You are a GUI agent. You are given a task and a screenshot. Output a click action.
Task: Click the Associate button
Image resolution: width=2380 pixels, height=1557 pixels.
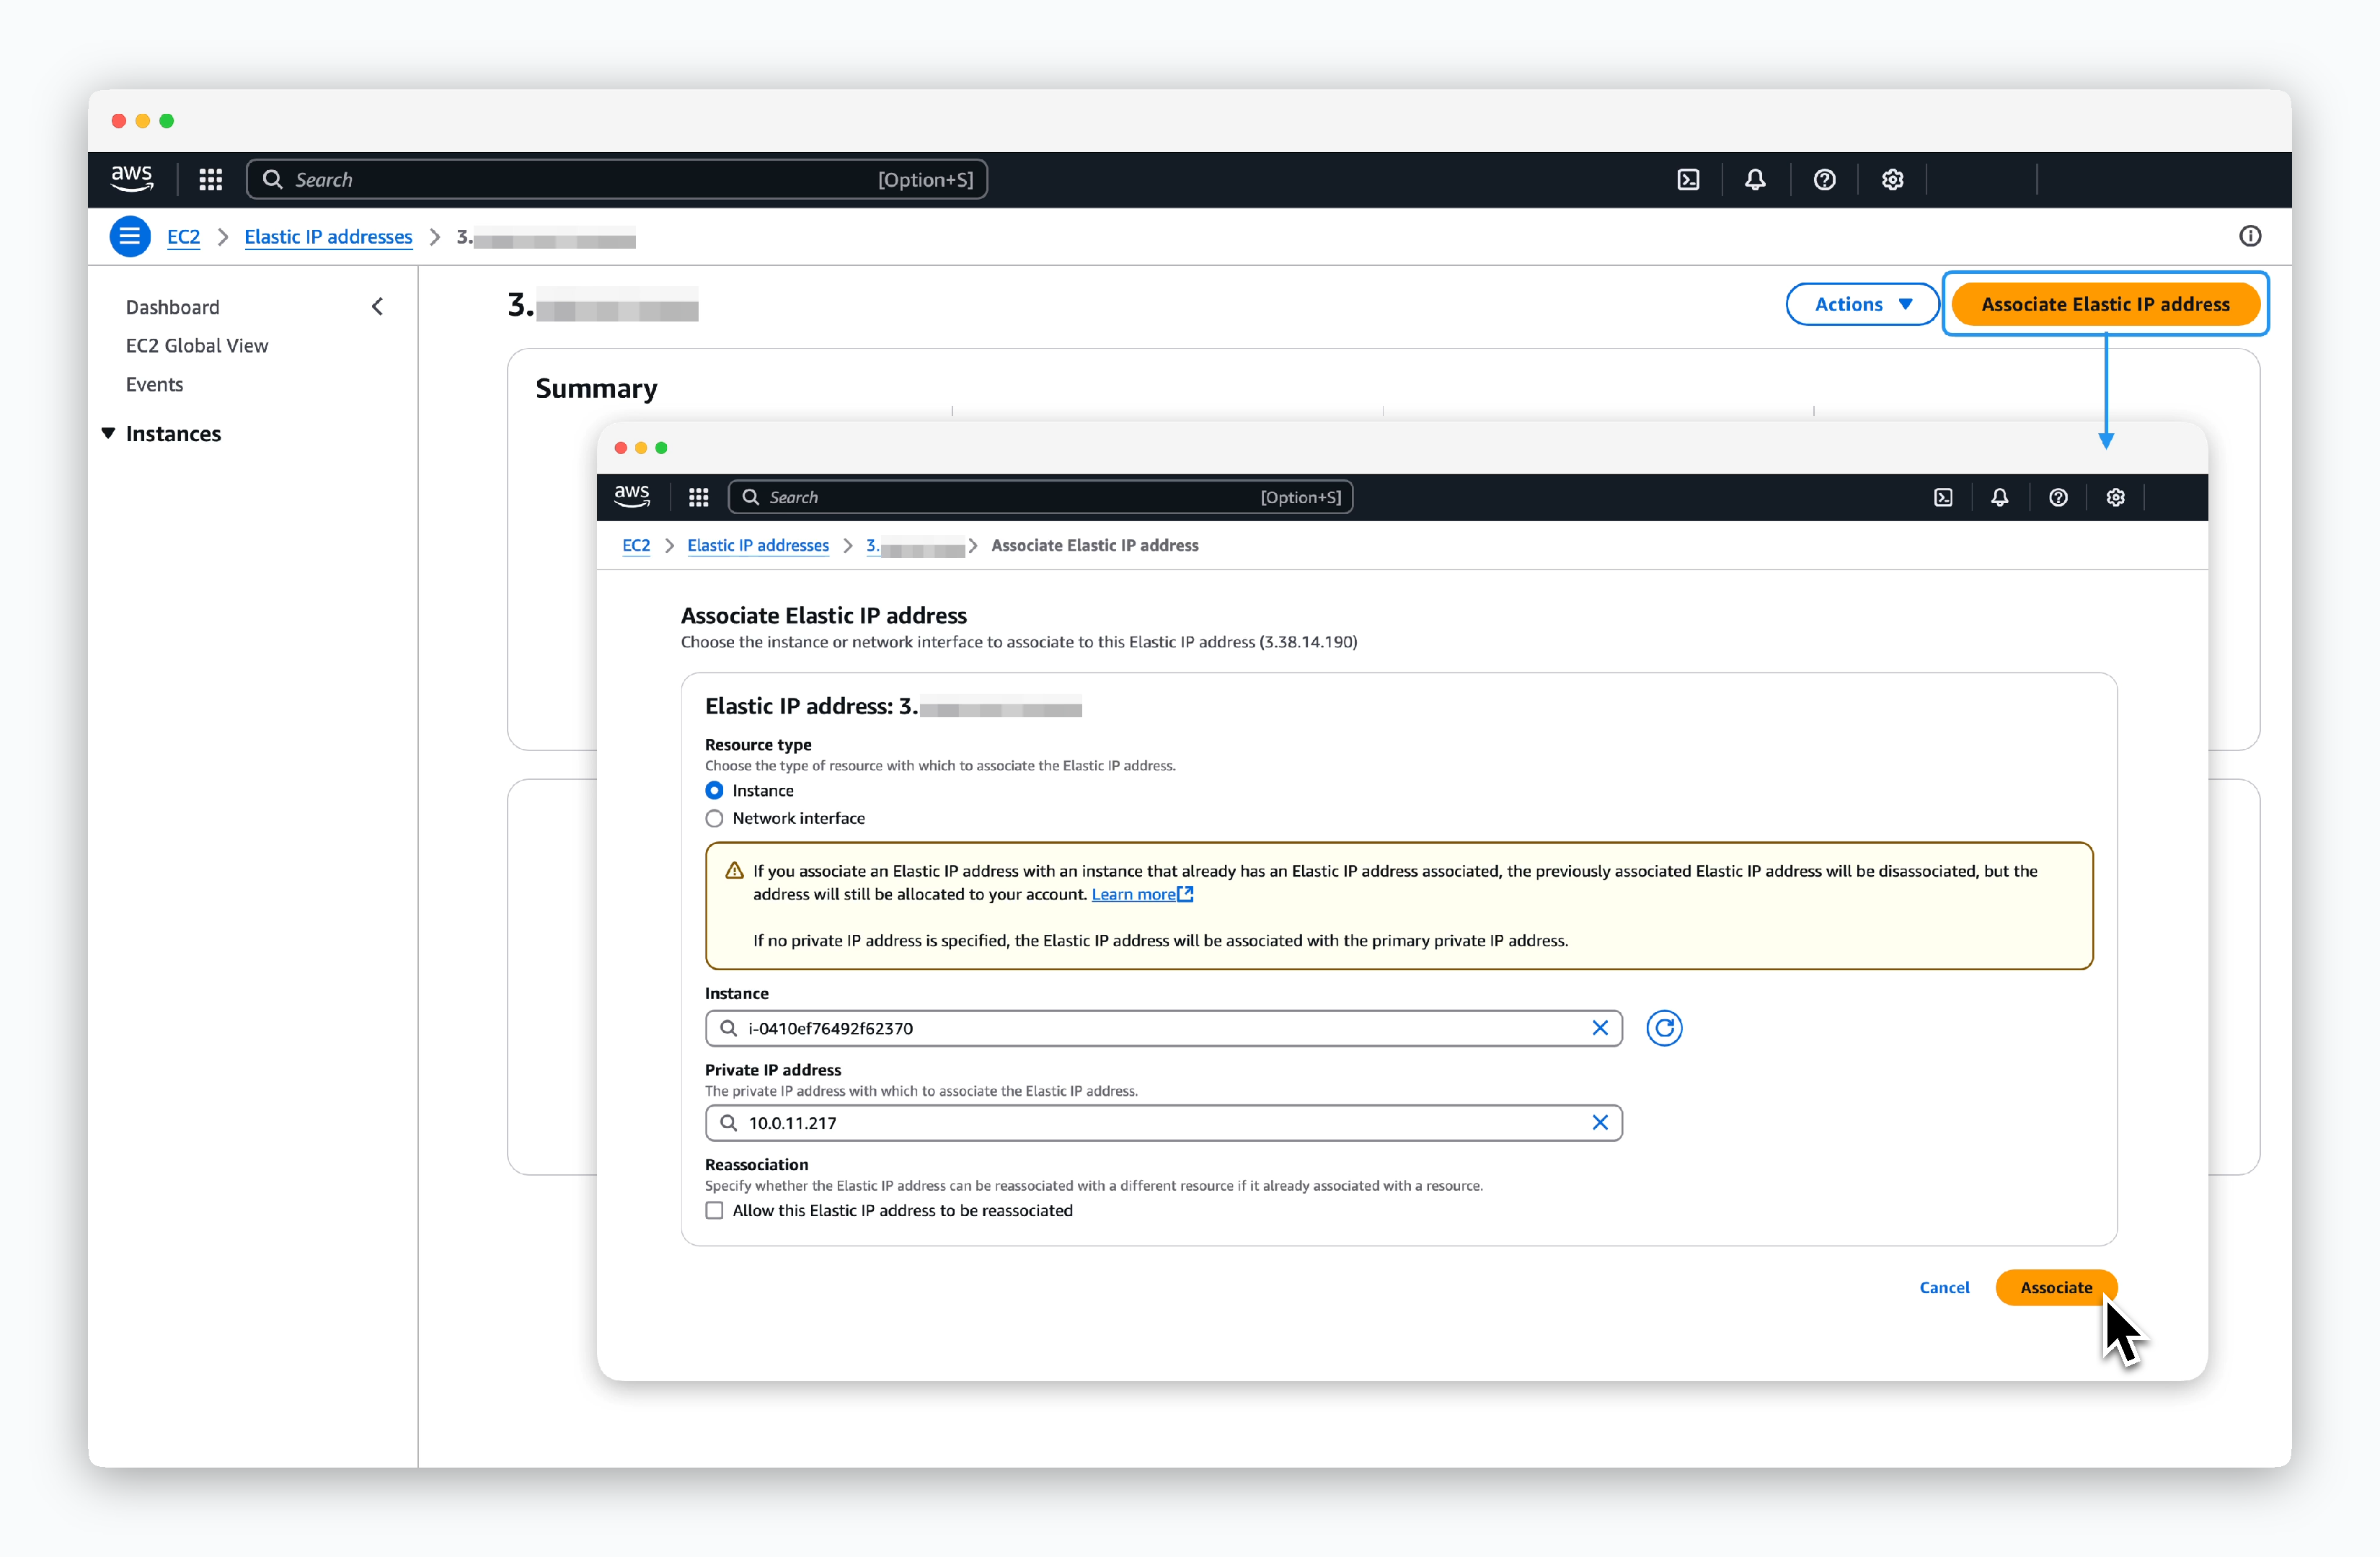click(2056, 1287)
